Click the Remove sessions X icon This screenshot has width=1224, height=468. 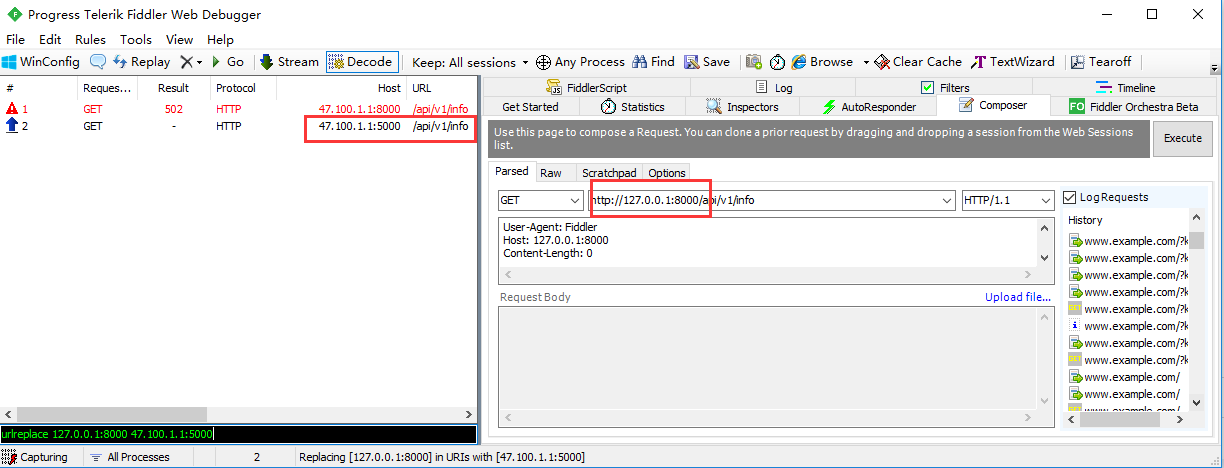(x=186, y=62)
